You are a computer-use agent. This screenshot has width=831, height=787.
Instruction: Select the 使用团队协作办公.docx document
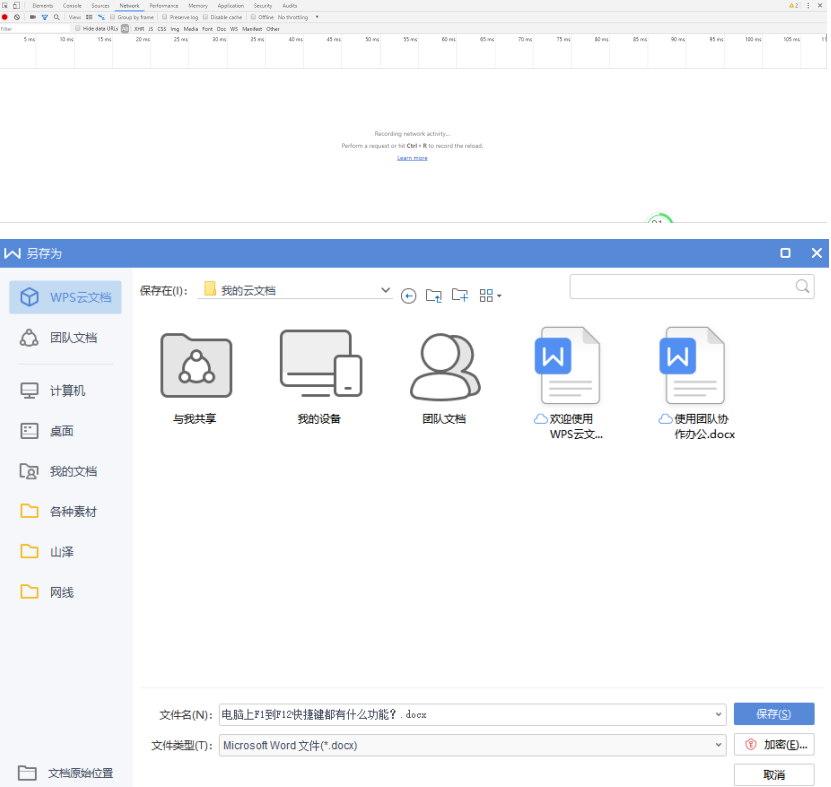coord(696,384)
